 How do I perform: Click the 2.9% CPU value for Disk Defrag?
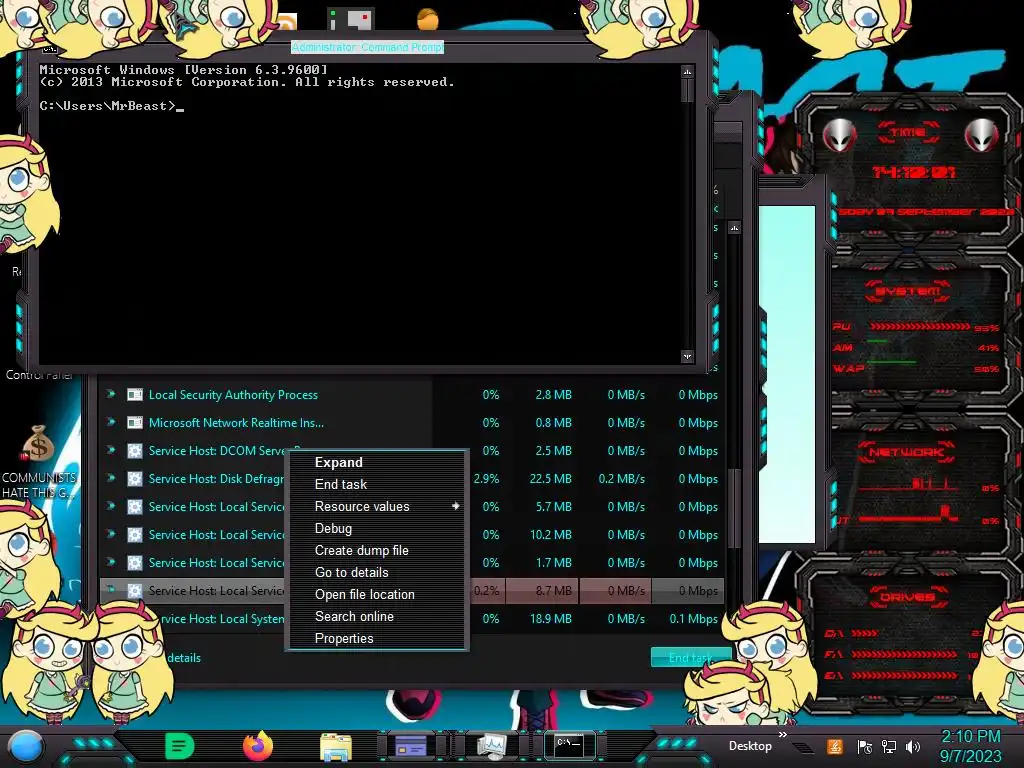point(487,479)
